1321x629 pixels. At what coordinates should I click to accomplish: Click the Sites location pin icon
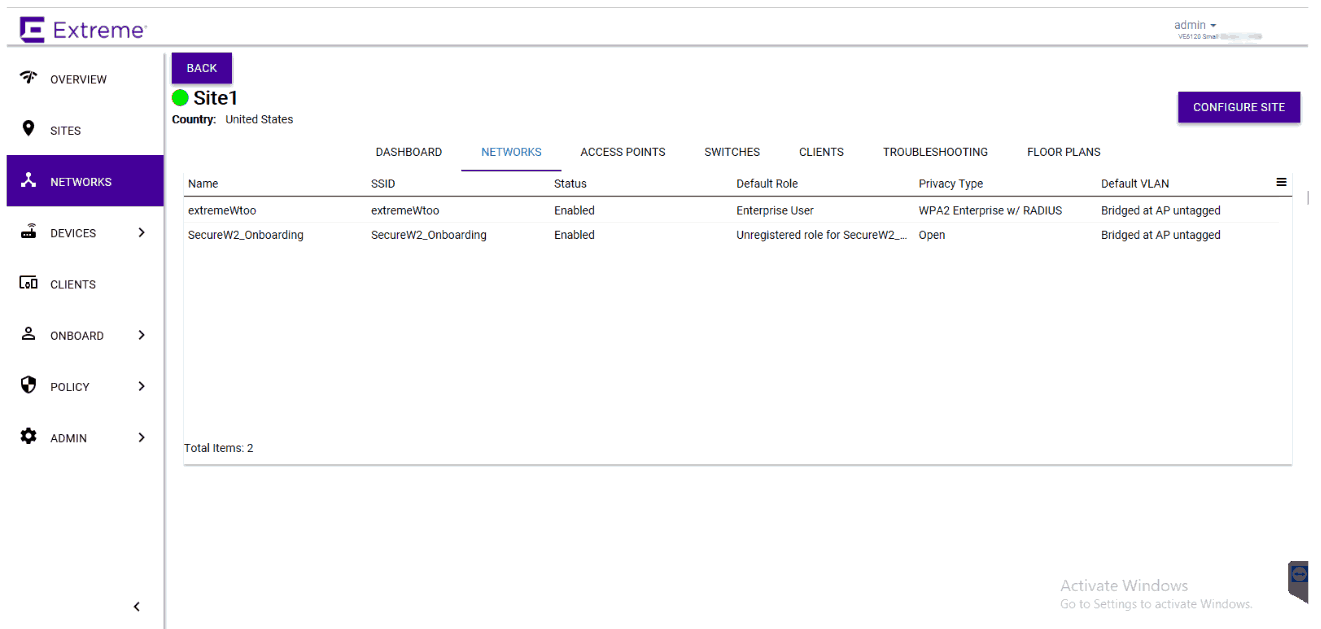29,130
